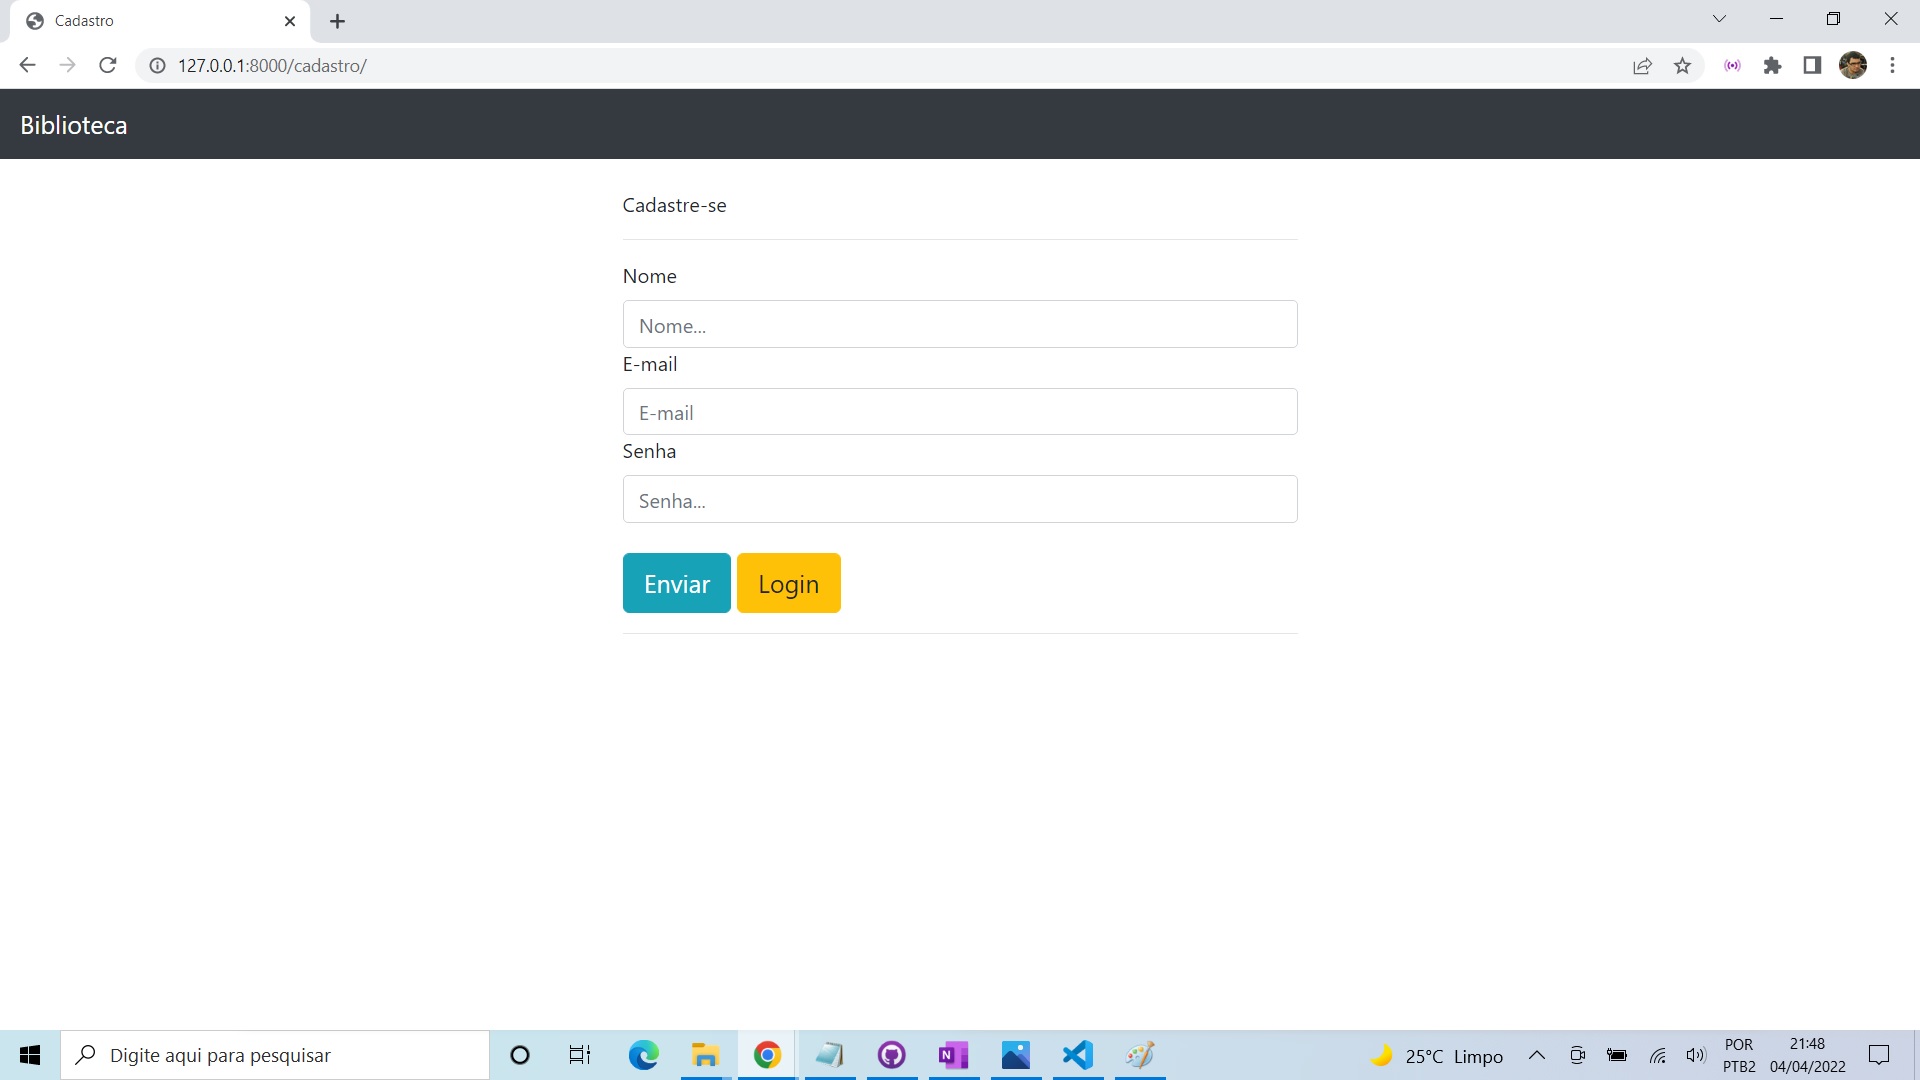Toggle the bookmark star for this page

point(1683,65)
